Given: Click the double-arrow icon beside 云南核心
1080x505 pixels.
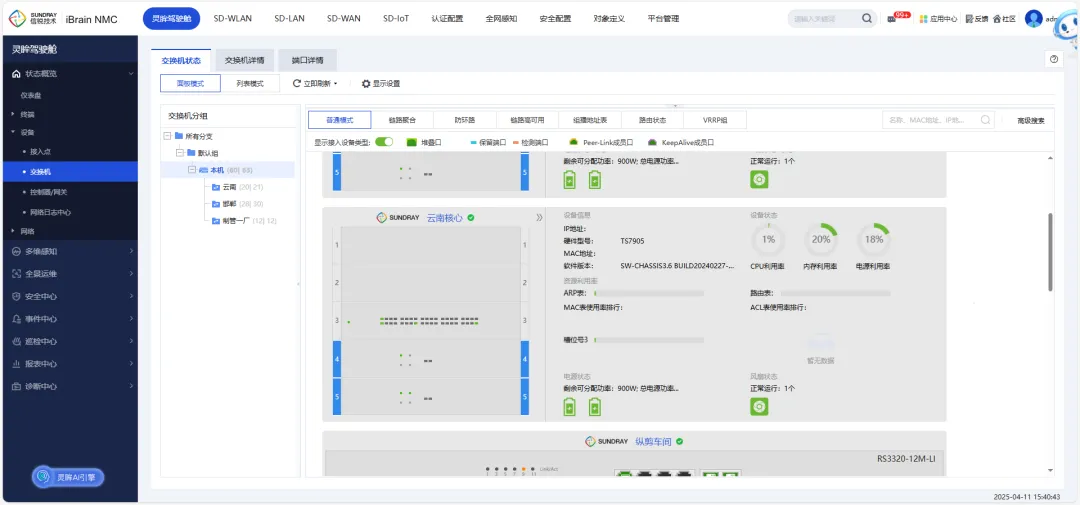Looking at the screenshot, I should pos(539,217).
